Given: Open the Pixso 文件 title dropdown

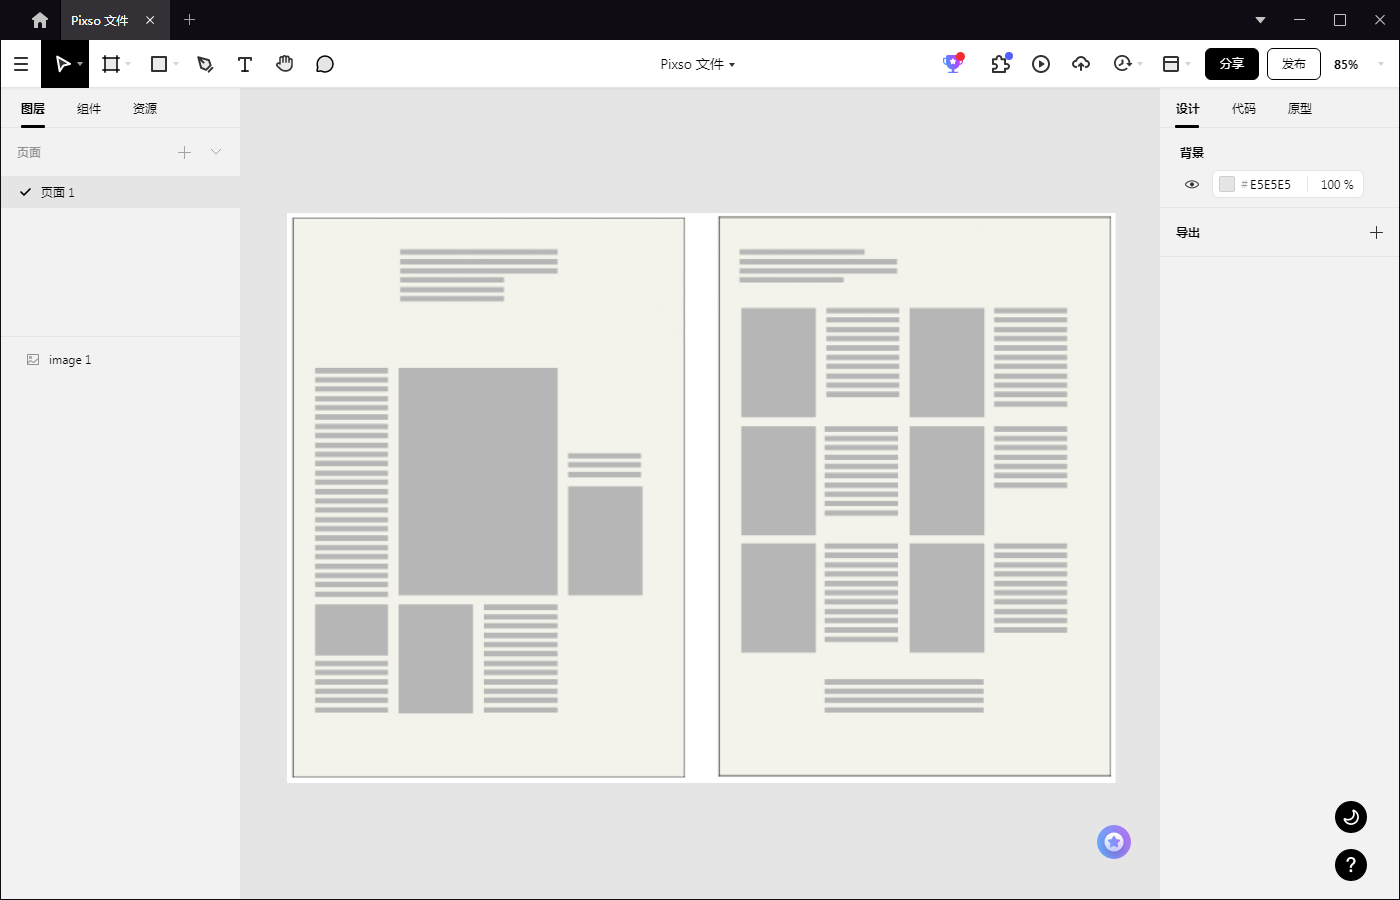Looking at the screenshot, I should coord(698,64).
